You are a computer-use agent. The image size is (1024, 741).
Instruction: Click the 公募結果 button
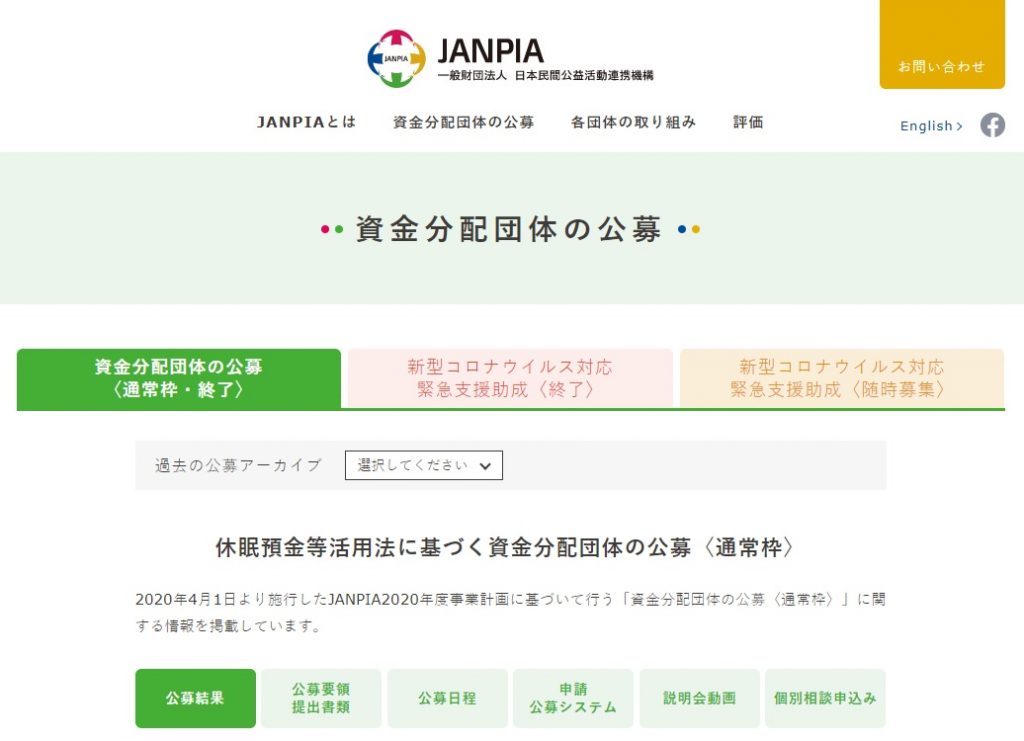click(195, 698)
